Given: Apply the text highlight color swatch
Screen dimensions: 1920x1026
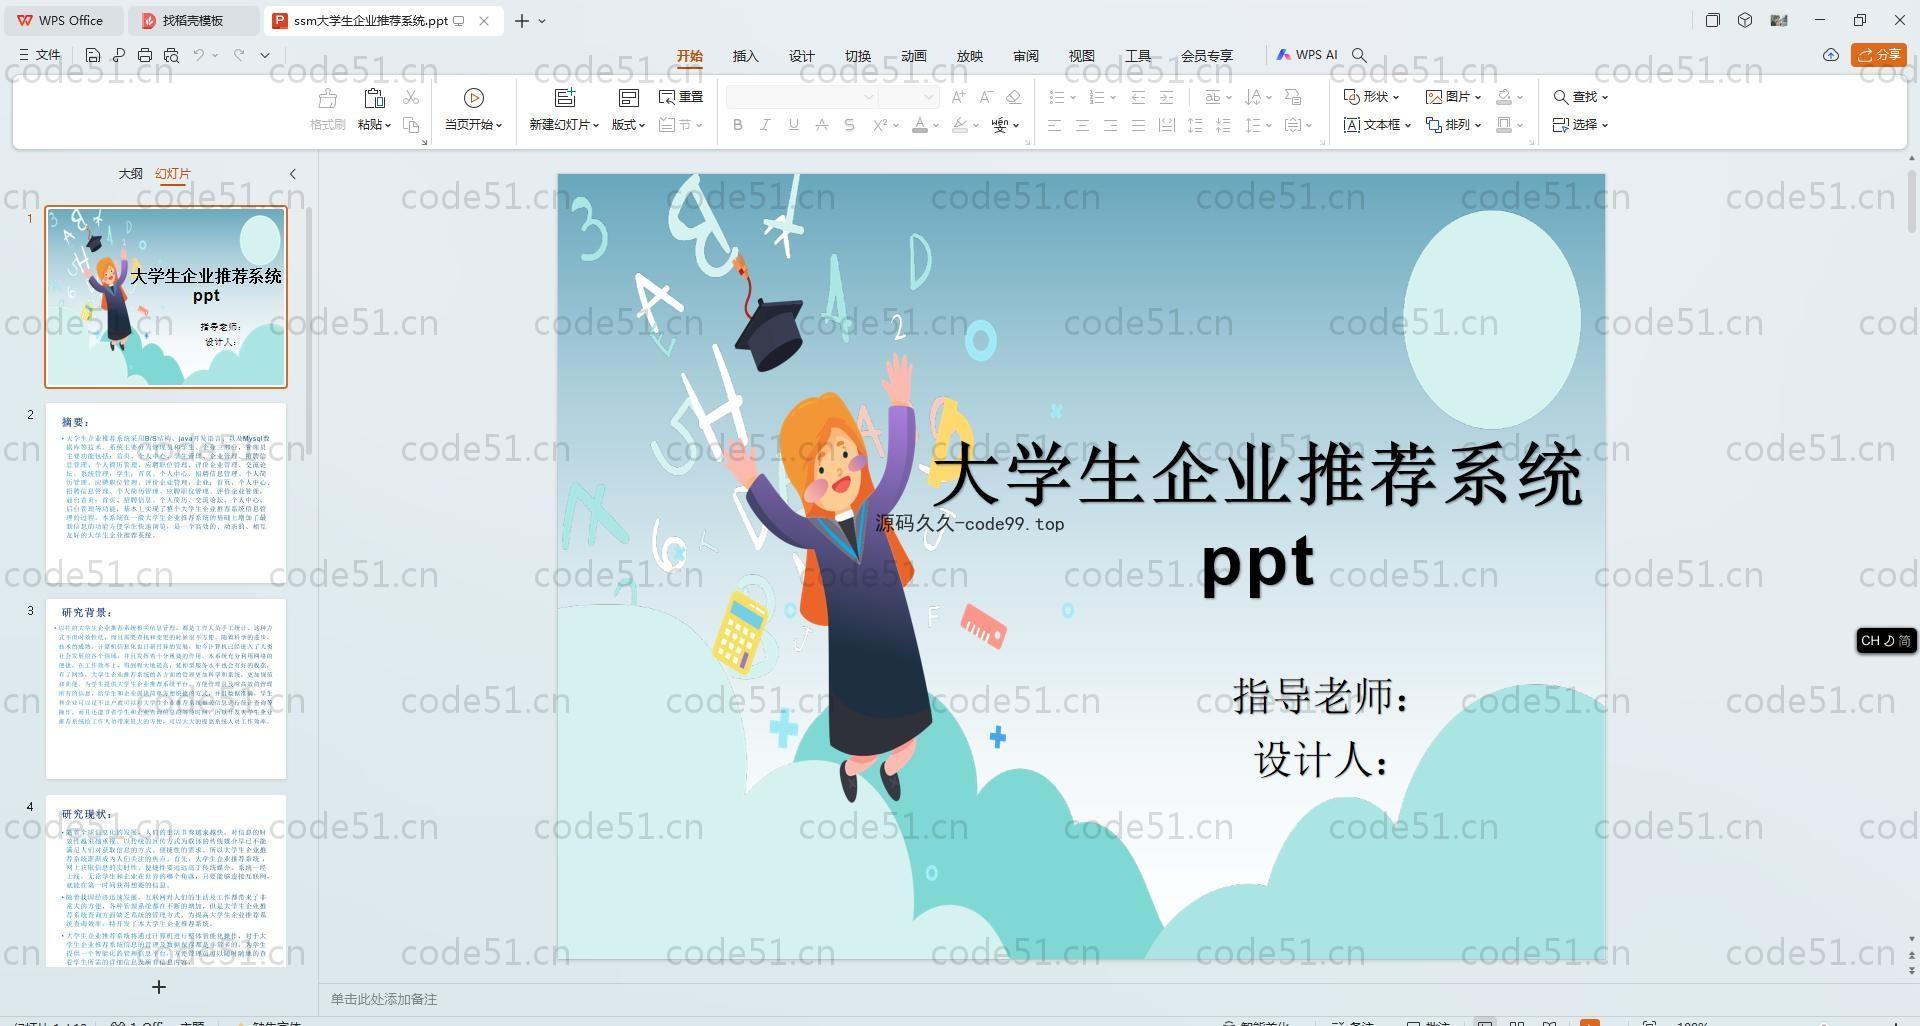Looking at the screenshot, I should [960, 125].
